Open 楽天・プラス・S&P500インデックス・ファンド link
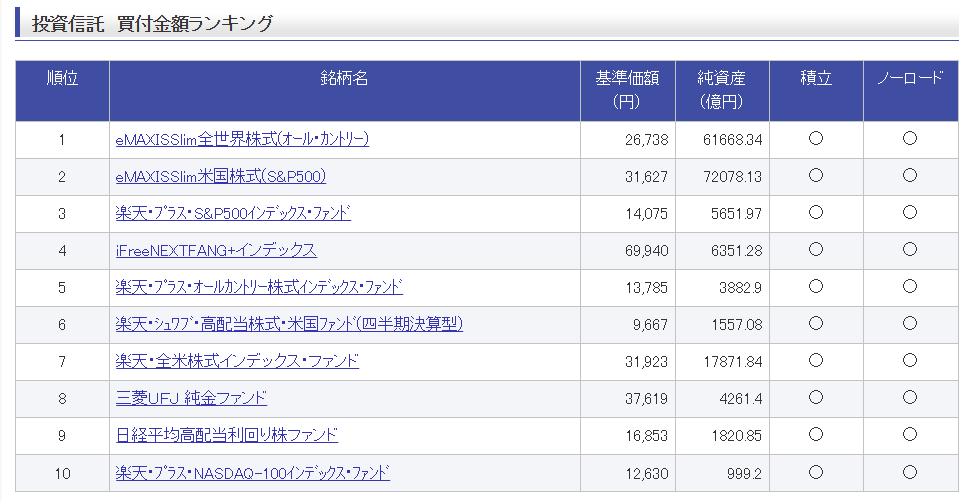This screenshot has width=965, height=501. coord(233,214)
